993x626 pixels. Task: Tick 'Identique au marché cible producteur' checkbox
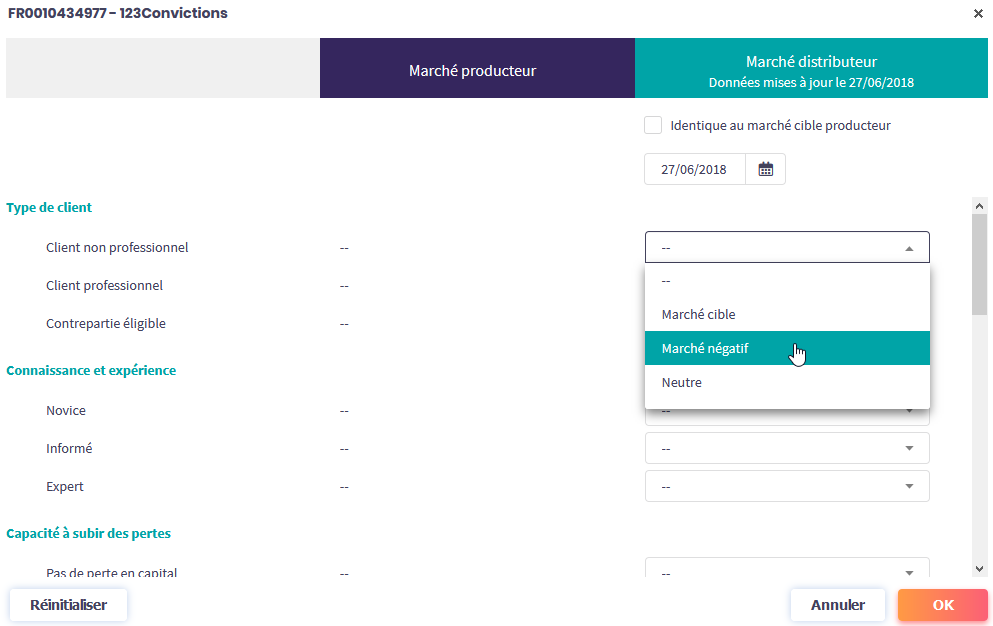(653, 125)
